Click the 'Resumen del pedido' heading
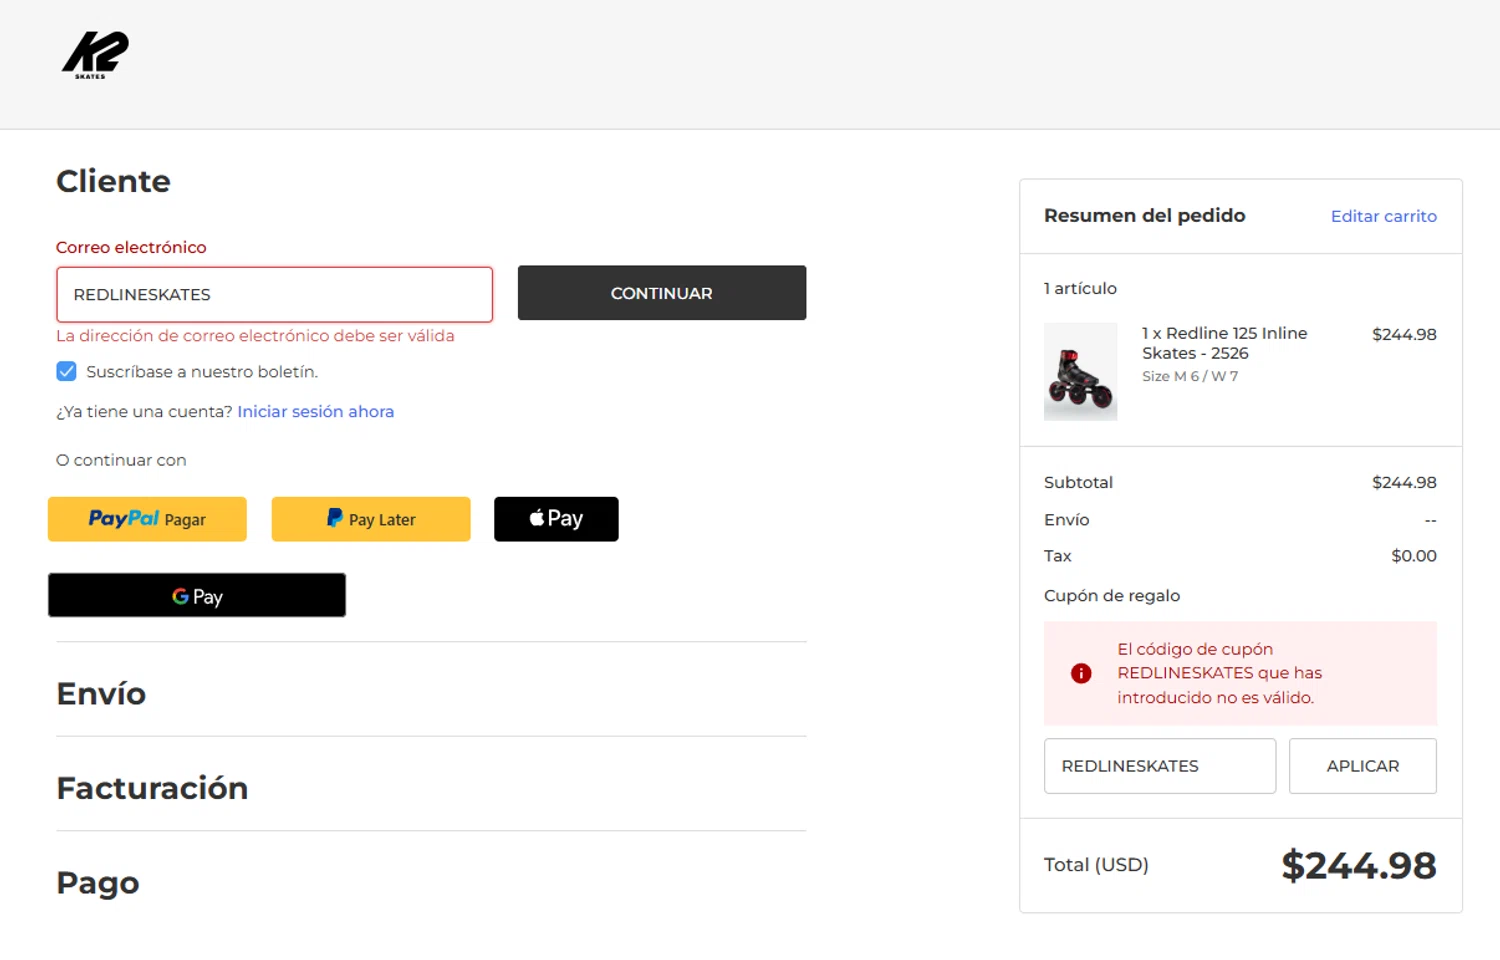This screenshot has height=960, width=1500. [1144, 215]
